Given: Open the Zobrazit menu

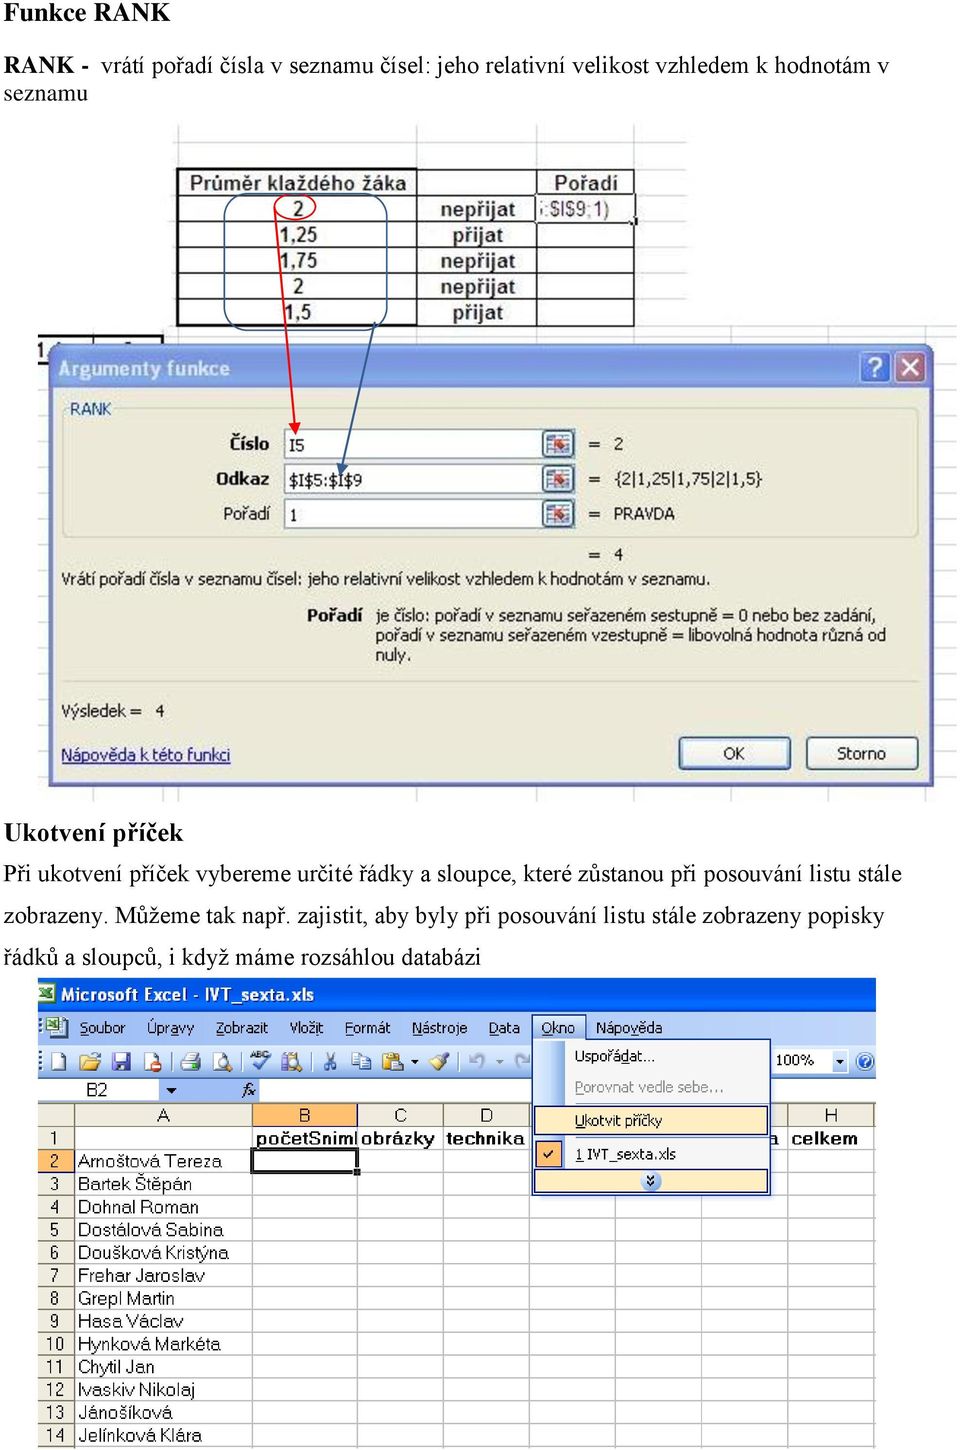Looking at the screenshot, I should pyautogui.click(x=241, y=1028).
